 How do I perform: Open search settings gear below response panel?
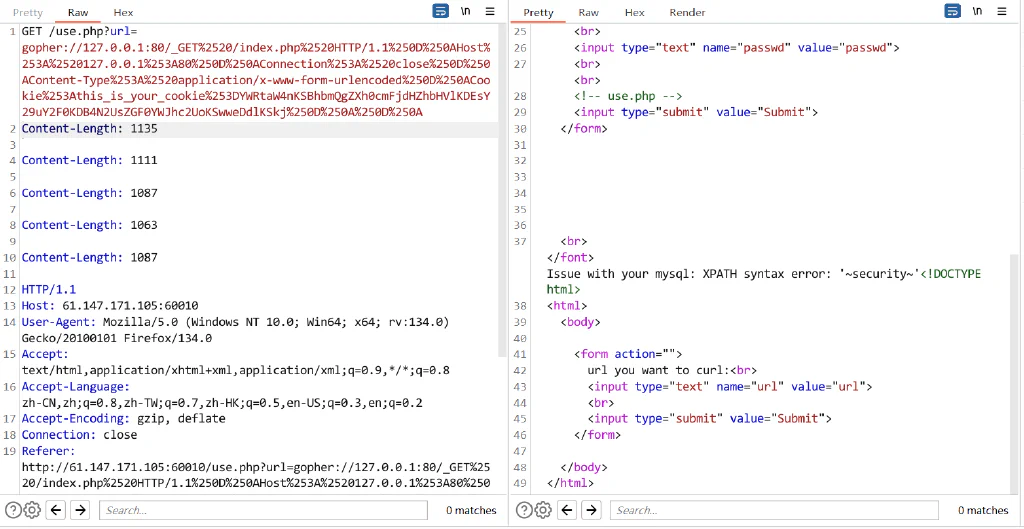point(543,510)
